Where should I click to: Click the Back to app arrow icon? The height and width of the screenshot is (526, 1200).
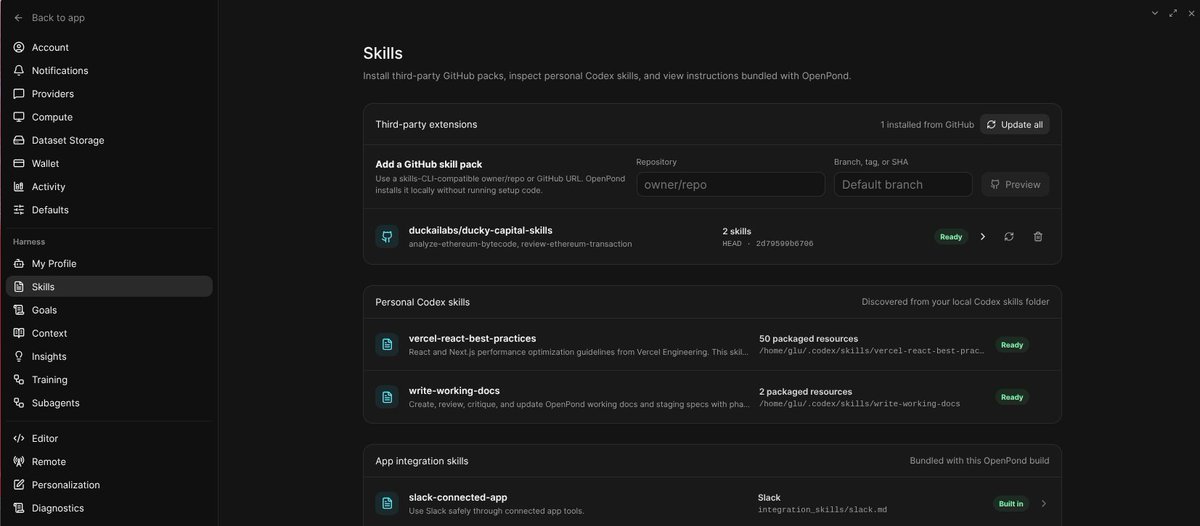[x=18, y=18]
